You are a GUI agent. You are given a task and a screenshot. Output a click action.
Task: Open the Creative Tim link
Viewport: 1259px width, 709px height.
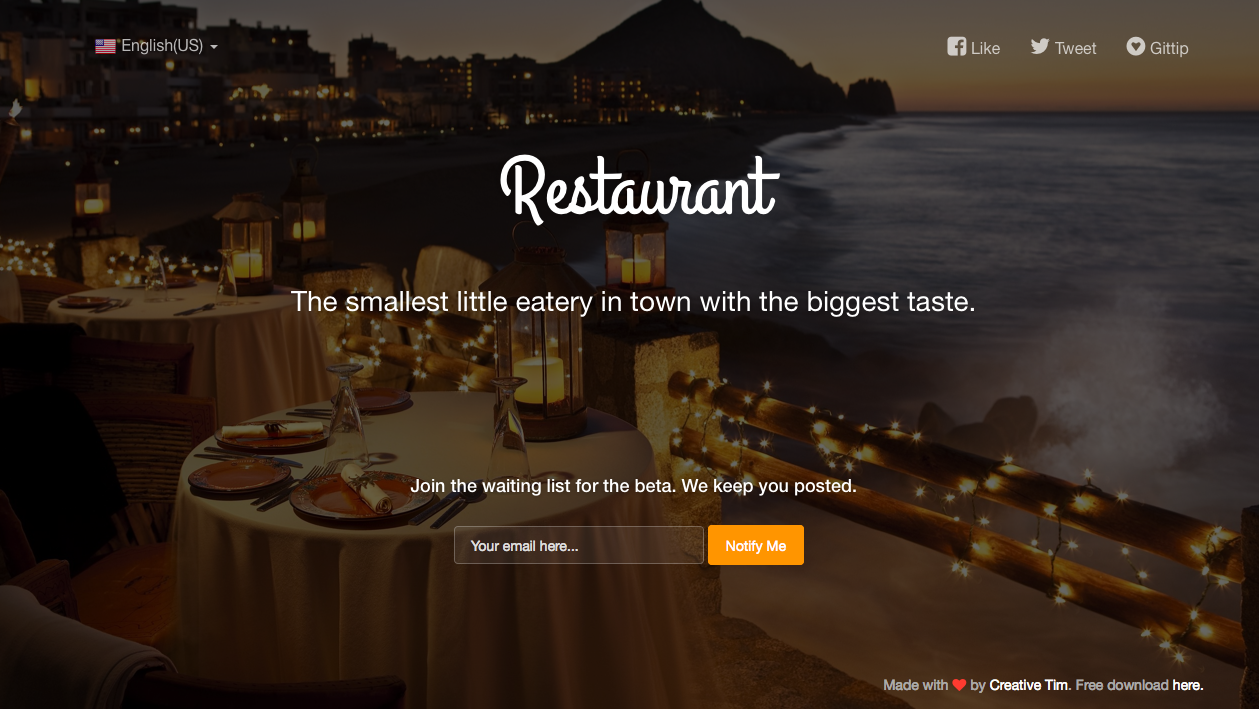1029,685
